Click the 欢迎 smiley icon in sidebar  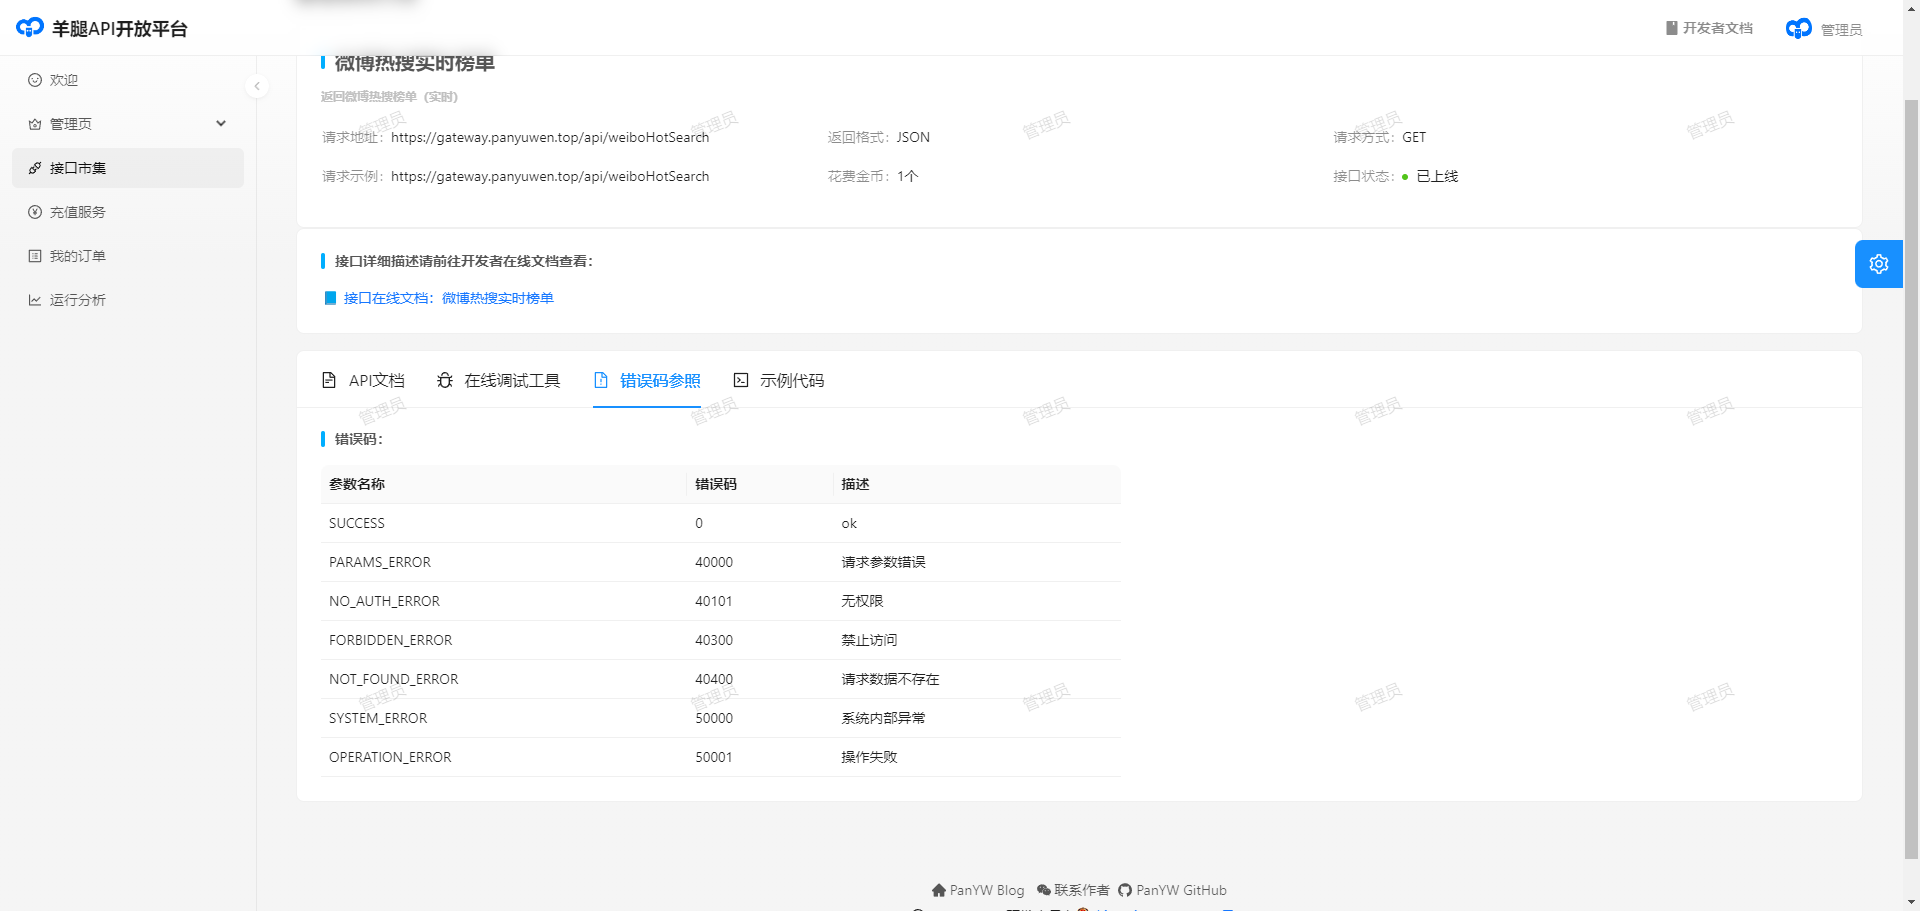pos(35,80)
